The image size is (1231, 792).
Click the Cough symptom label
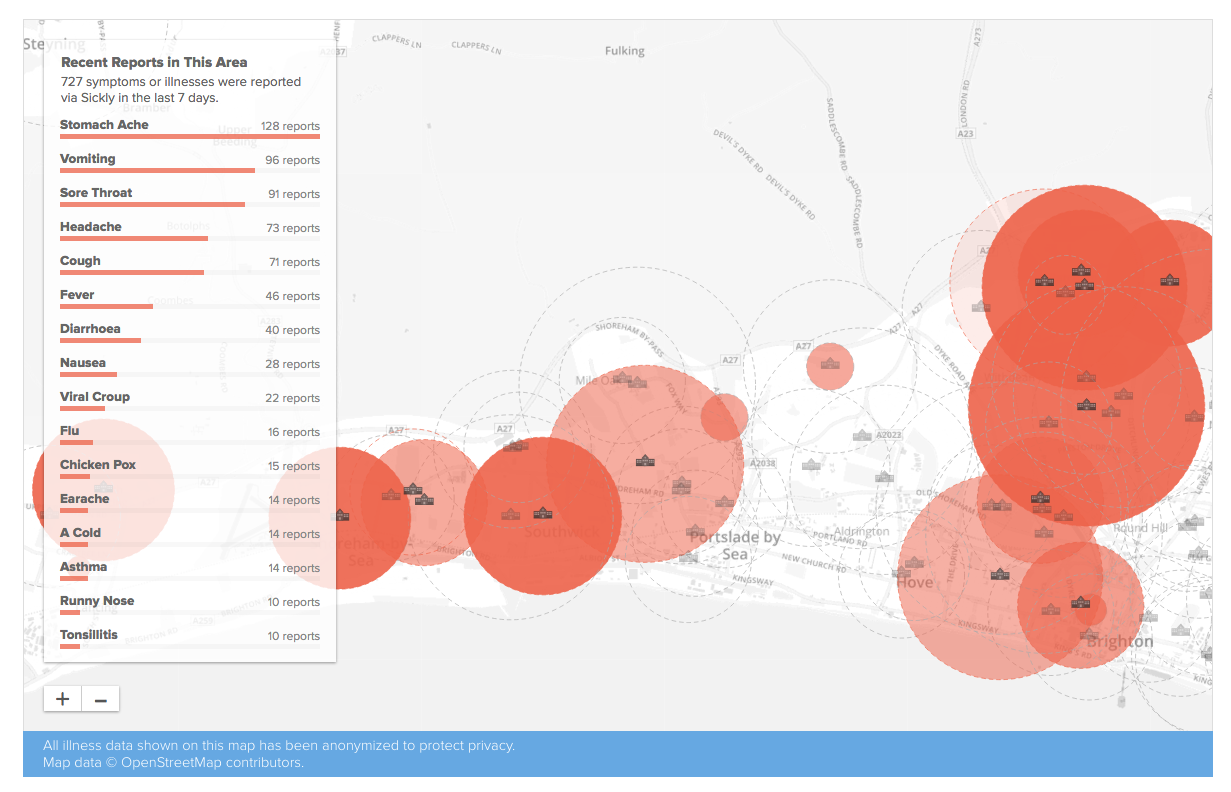tap(80, 261)
